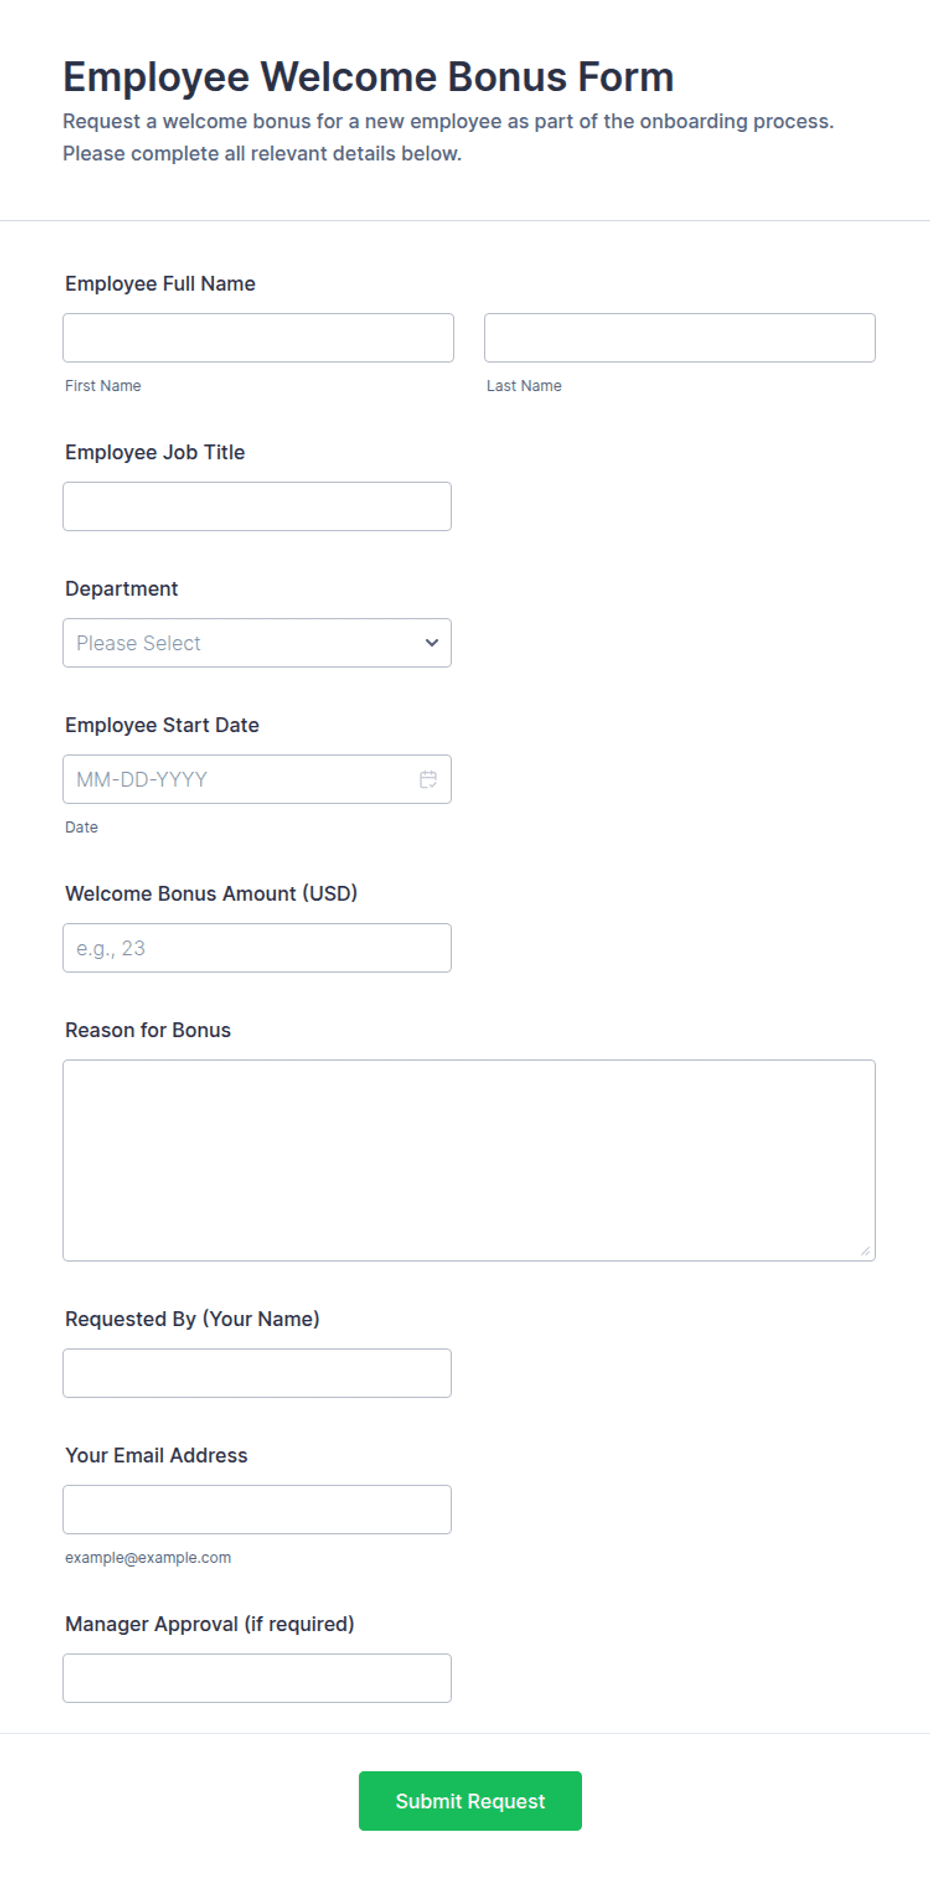Viewport: 930px width, 1880px height.
Task: Focus the Last Name text box
Action: pos(680,338)
